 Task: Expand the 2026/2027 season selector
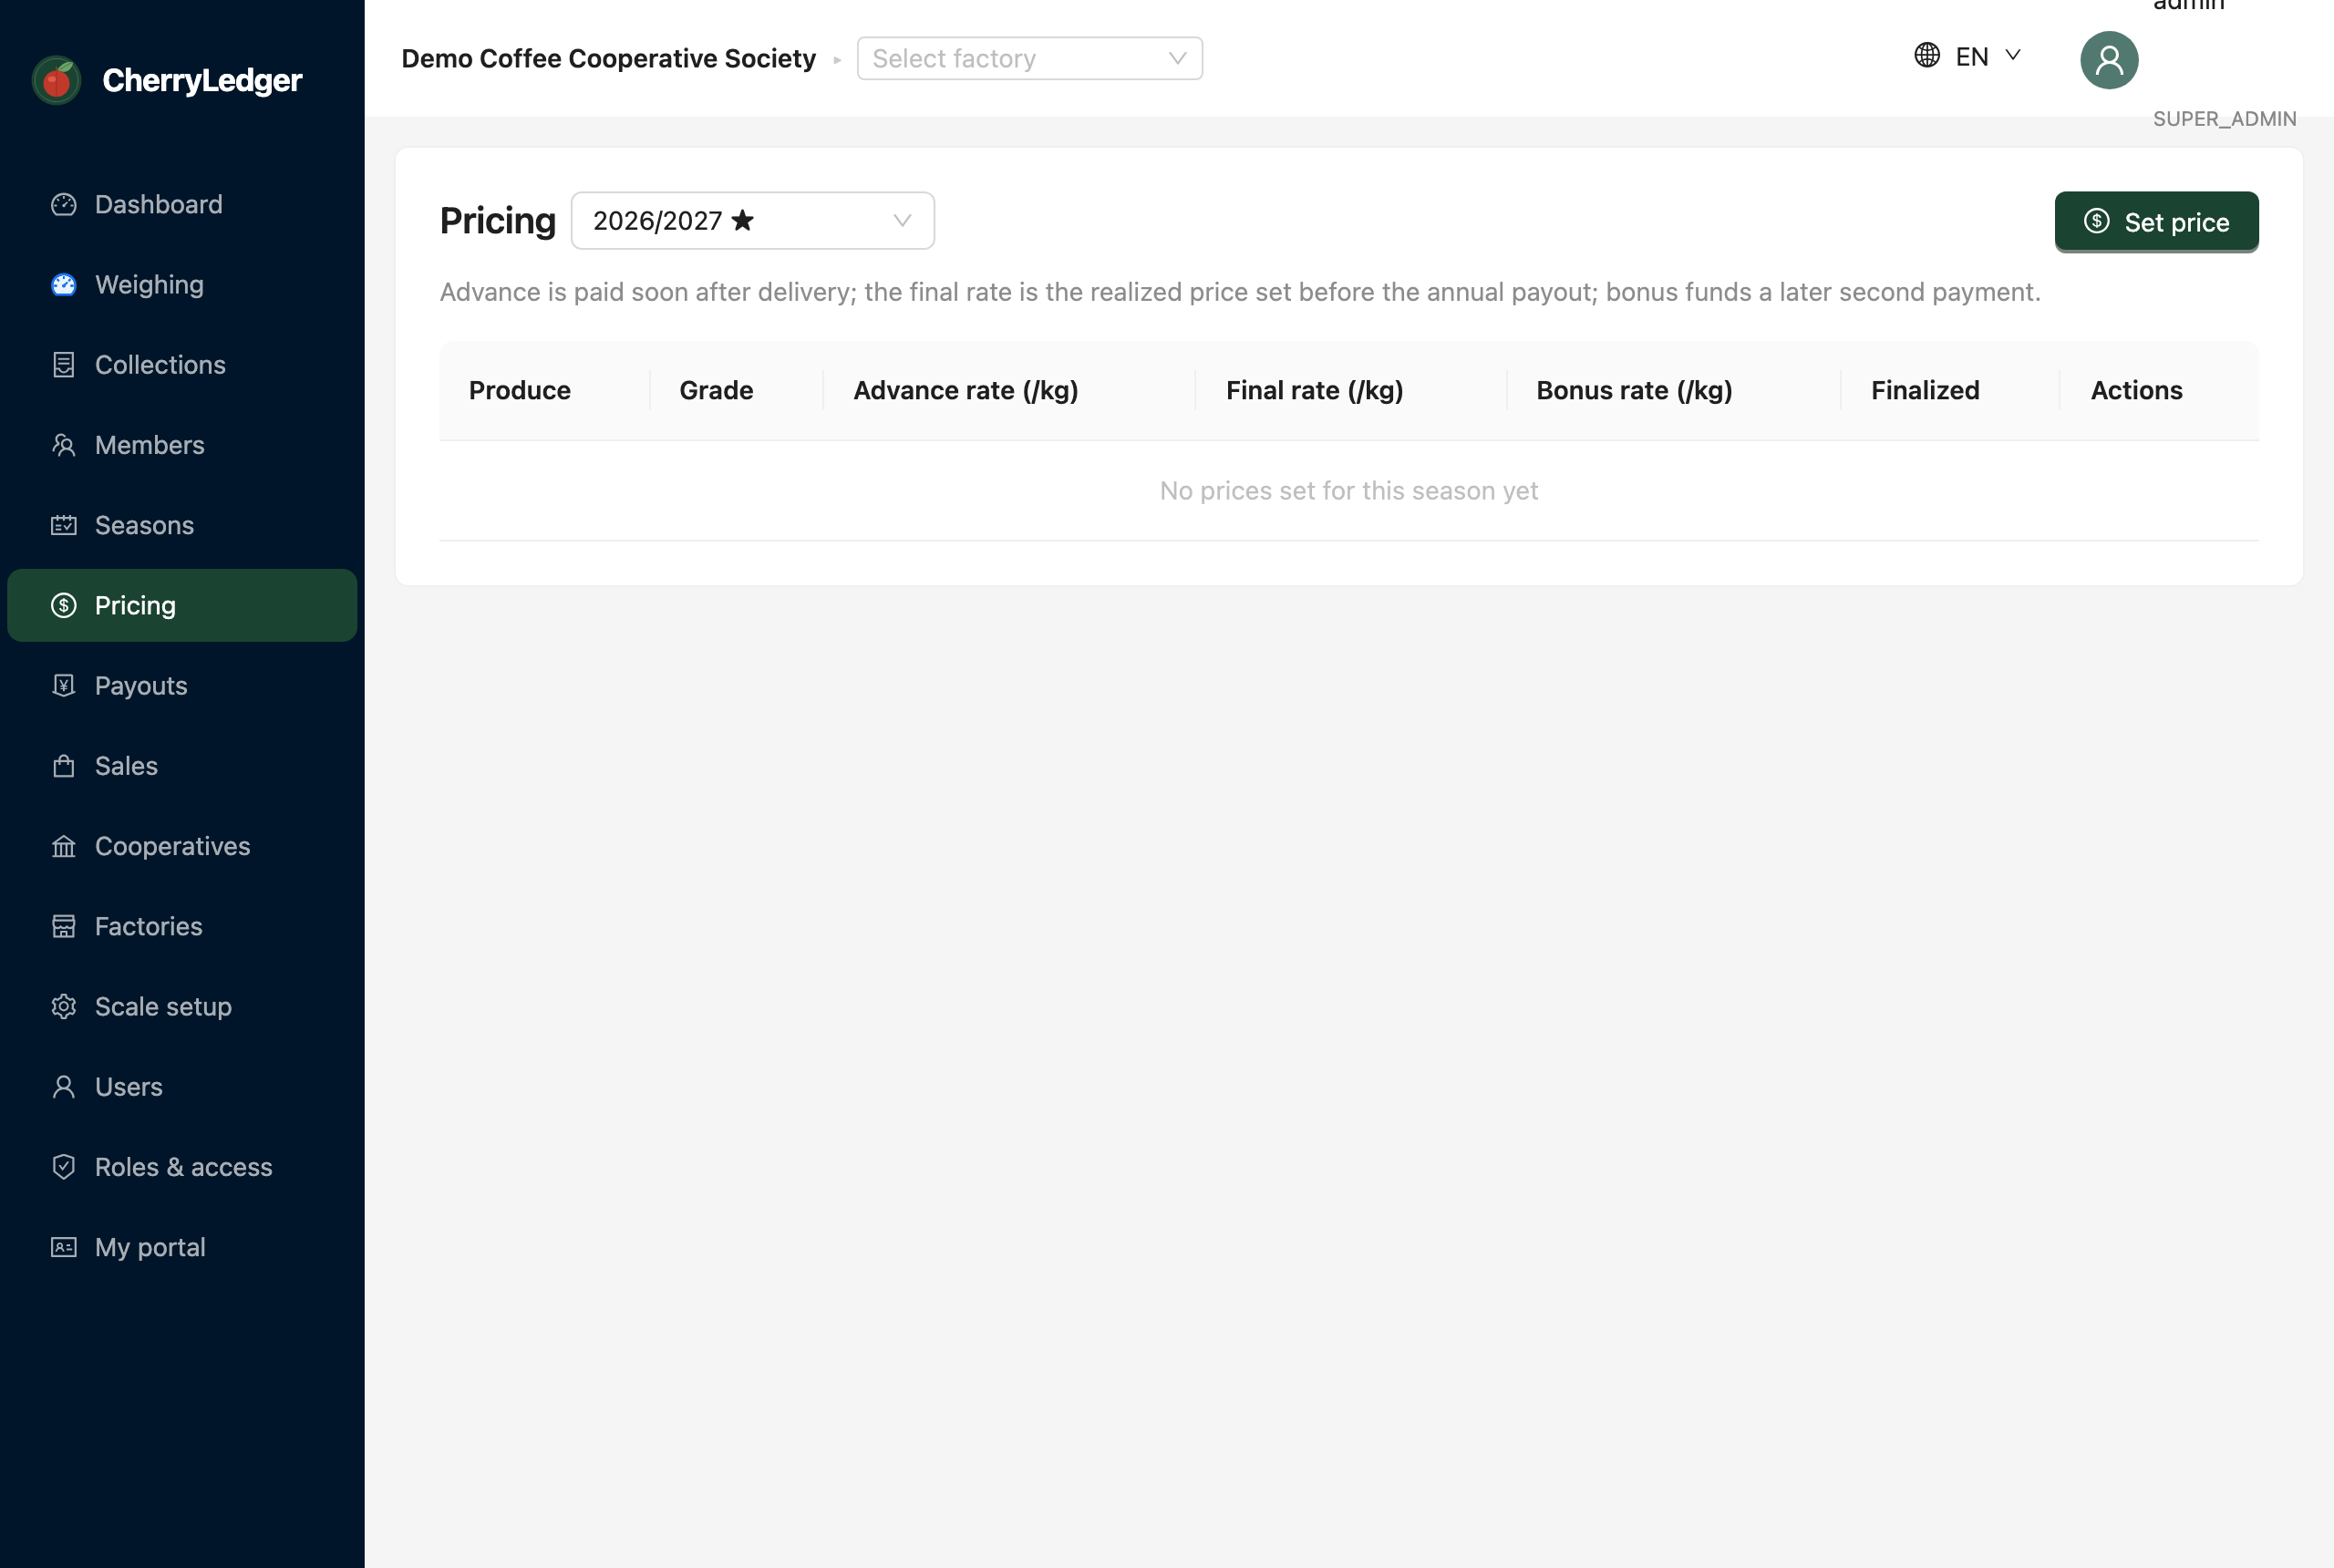752,220
